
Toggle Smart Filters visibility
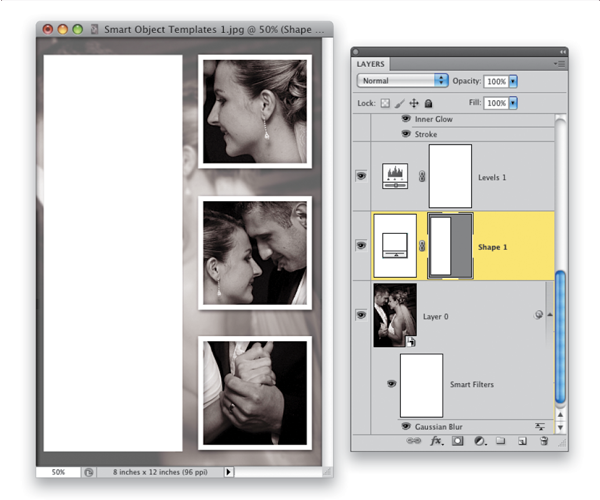click(x=391, y=383)
